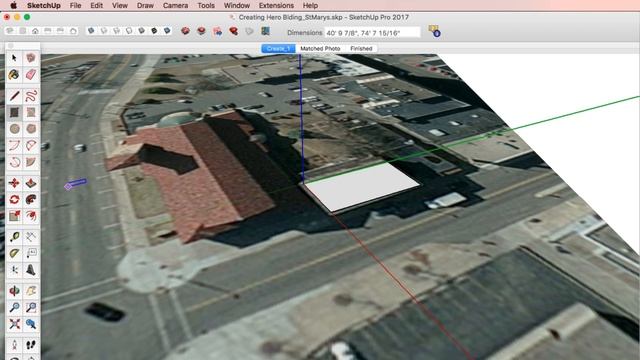This screenshot has width=640, height=360.
Task: Click the Dimensions measurement field
Action: pos(372,33)
